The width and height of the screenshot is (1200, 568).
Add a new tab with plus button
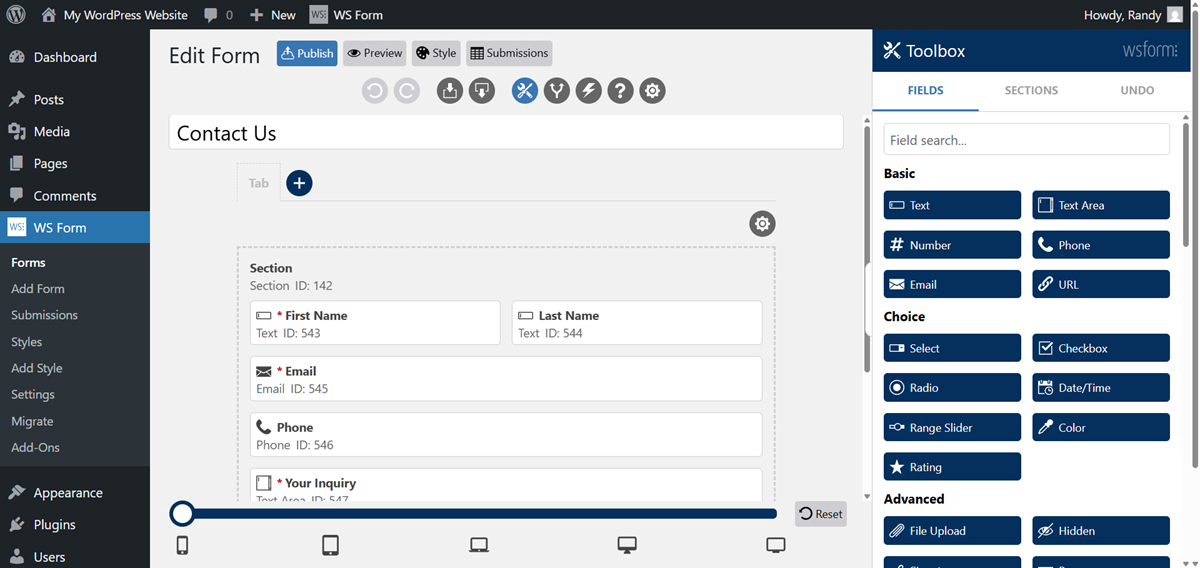coord(299,183)
